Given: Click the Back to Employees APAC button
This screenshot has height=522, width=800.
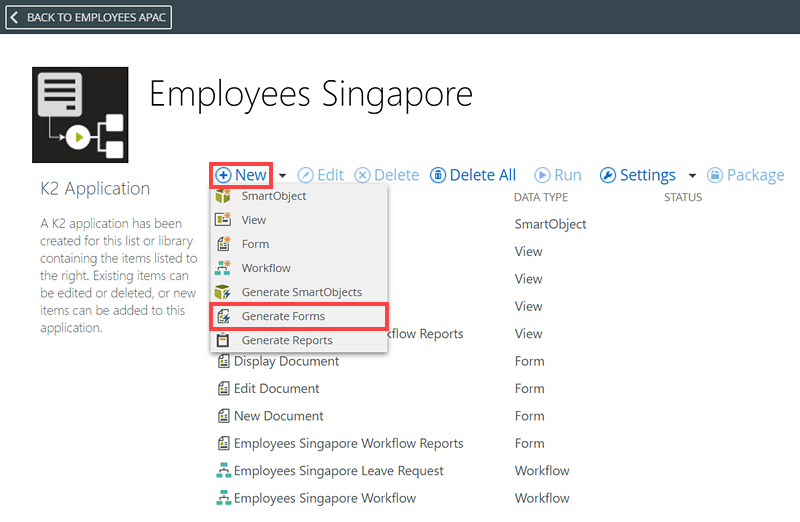Looking at the screenshot, I should click(x=88, y=17).
